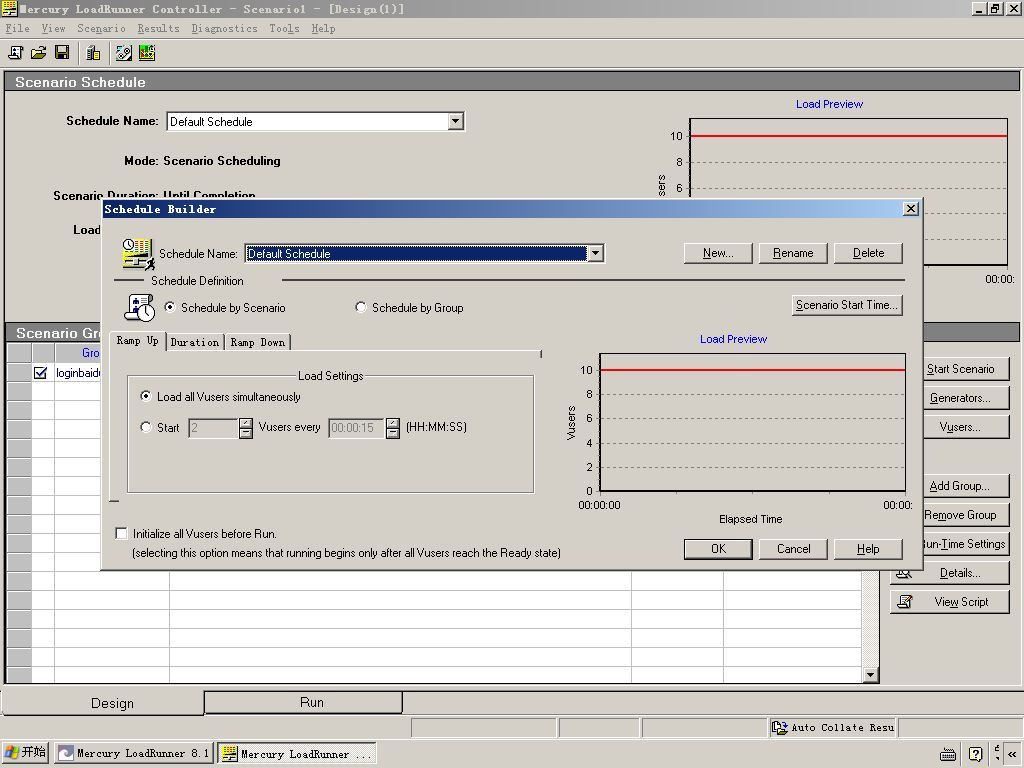
Task: Click the Analyze Results chart toolbar icon
Action: pos(147,52)
